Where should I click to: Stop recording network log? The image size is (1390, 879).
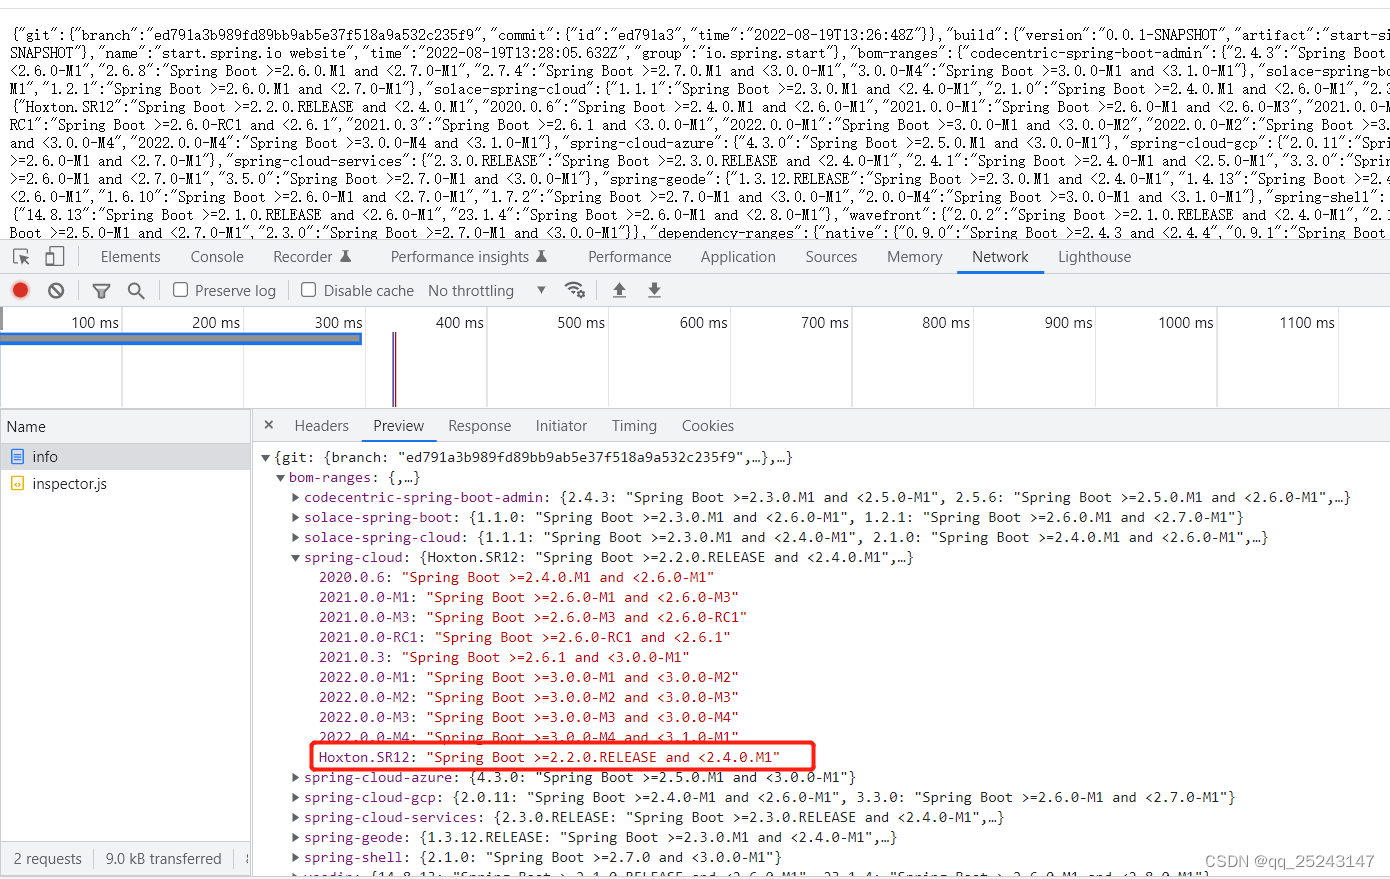[20, 290]
